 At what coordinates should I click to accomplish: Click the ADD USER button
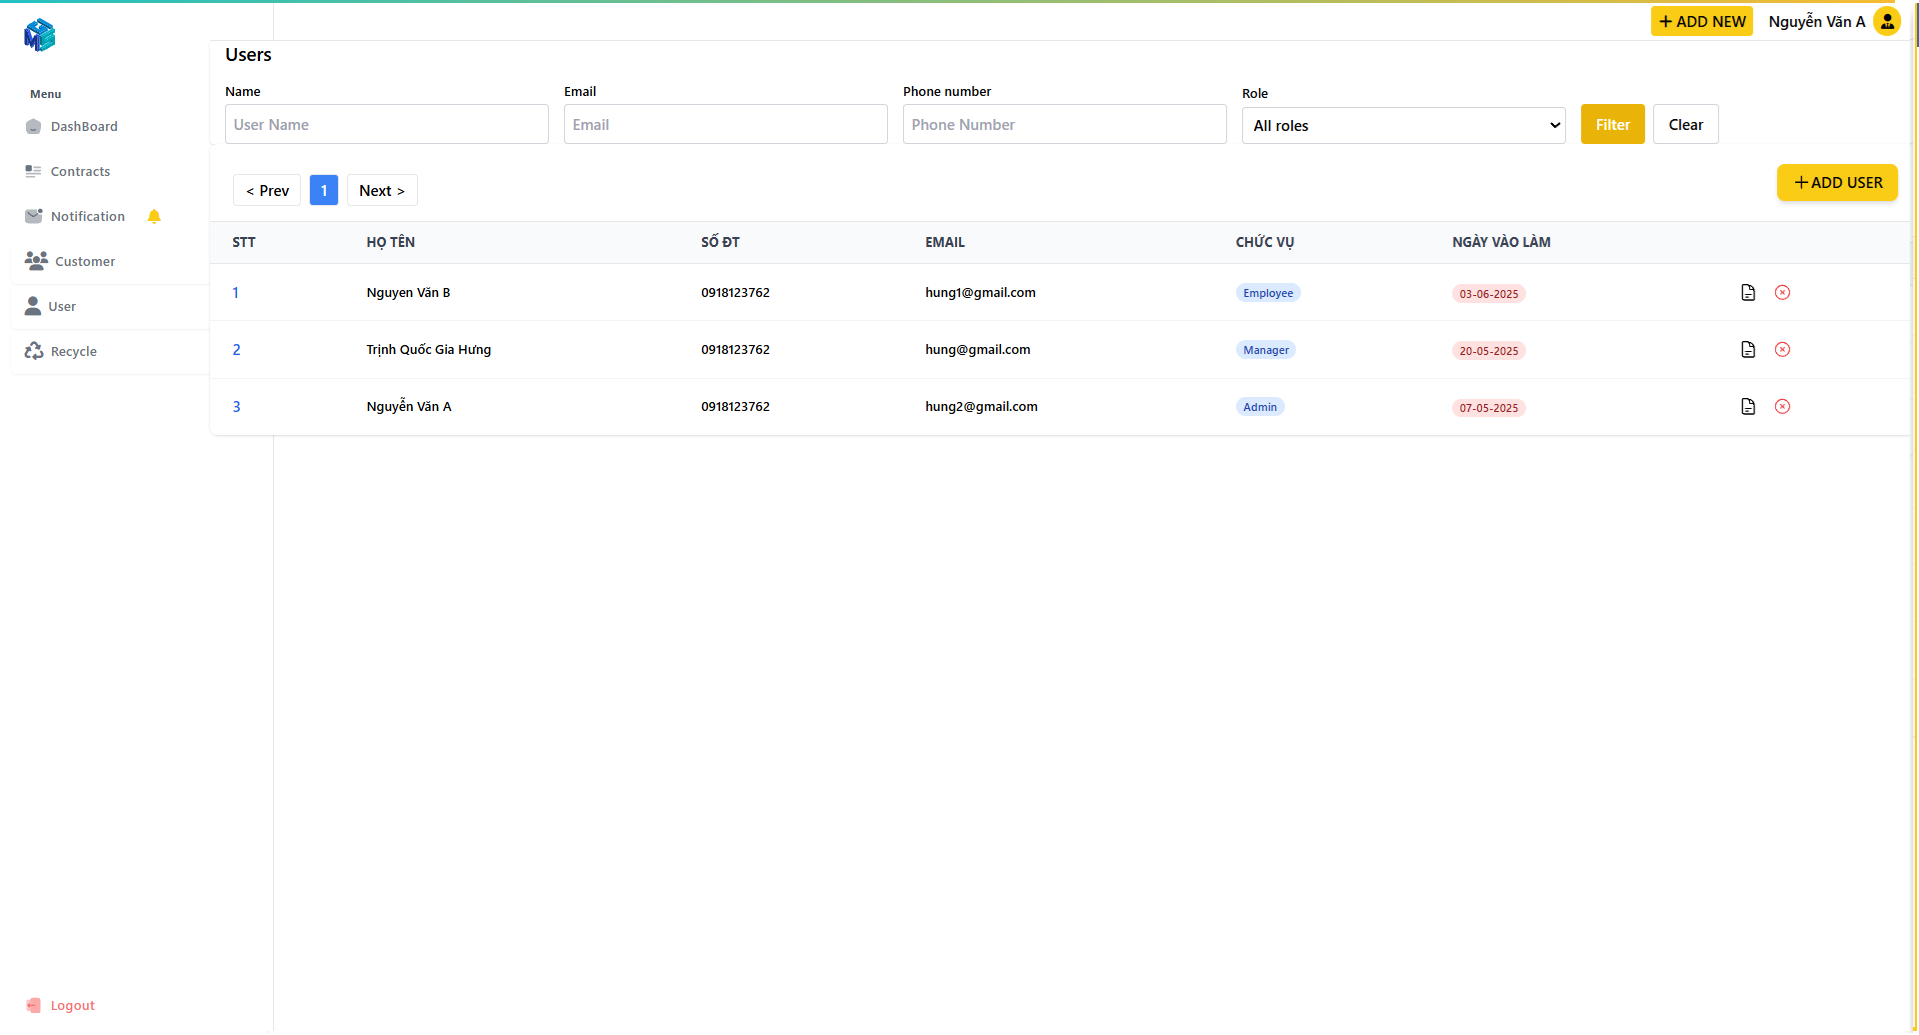(x=1836, y=183)
